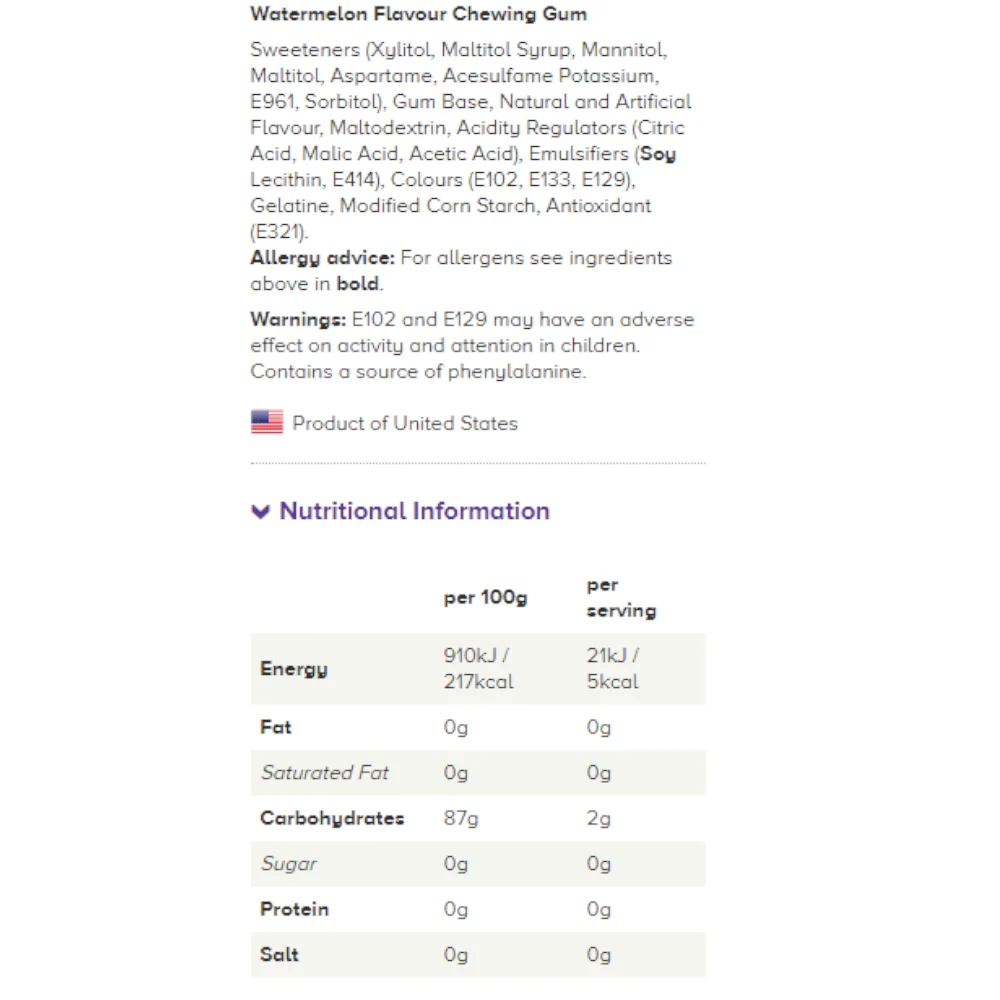Select the Salt row label
Image resolution: width=1000 pixels, height=1000 pixels.
coord(279,955)
